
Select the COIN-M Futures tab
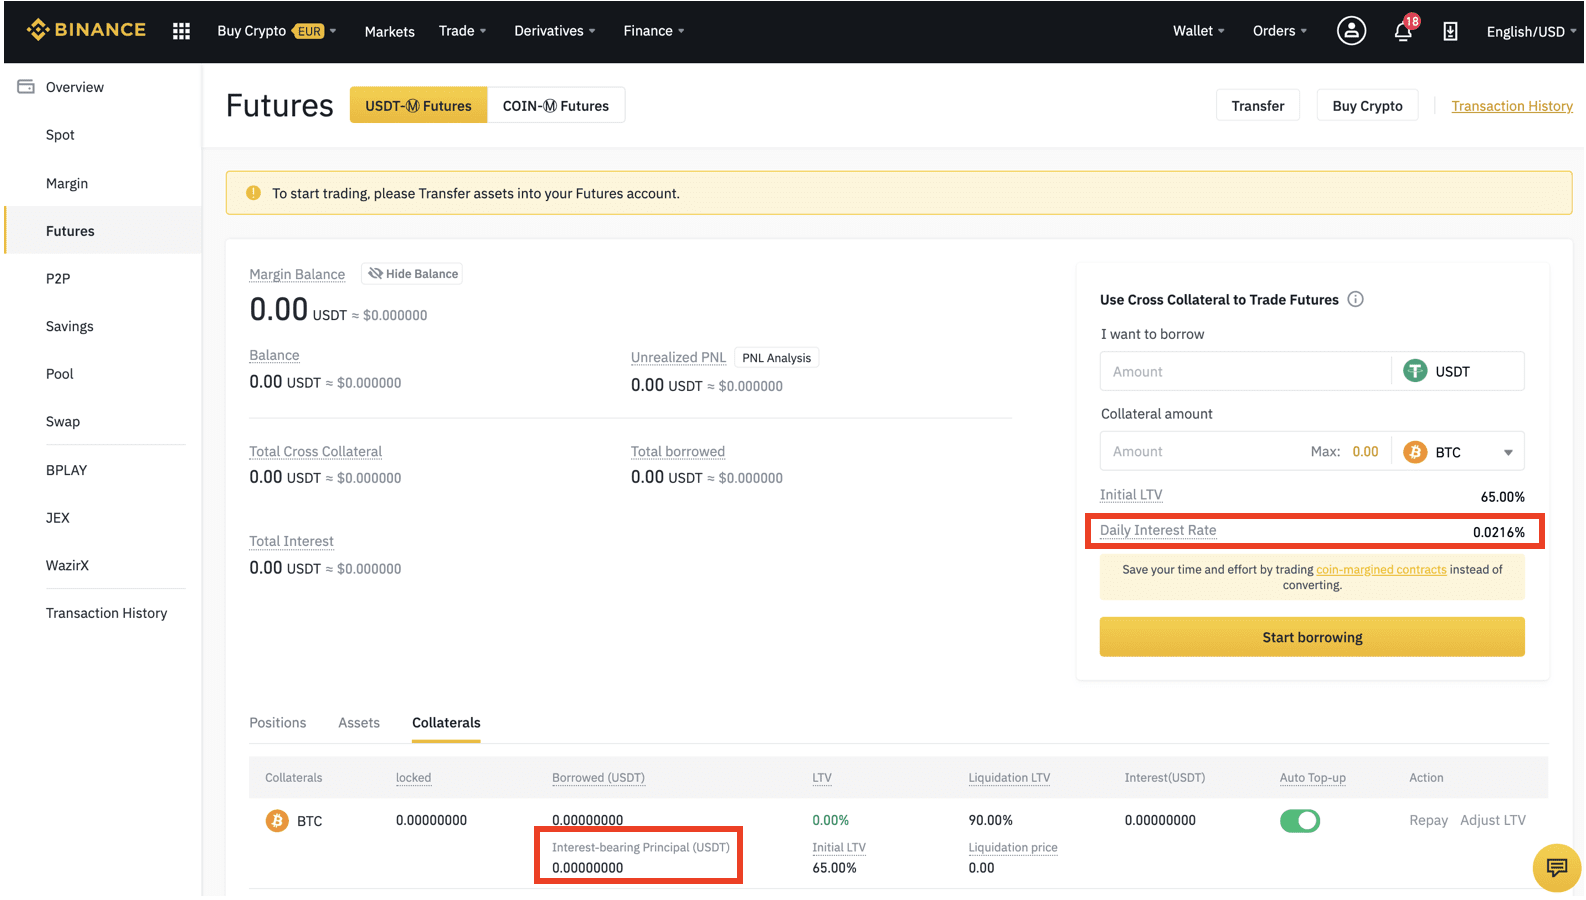556,105
